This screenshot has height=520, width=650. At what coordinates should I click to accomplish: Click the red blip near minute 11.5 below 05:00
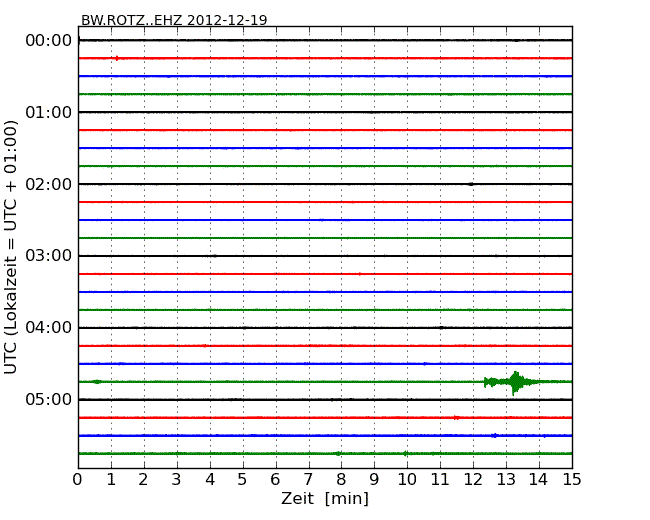tap(456, 418)
